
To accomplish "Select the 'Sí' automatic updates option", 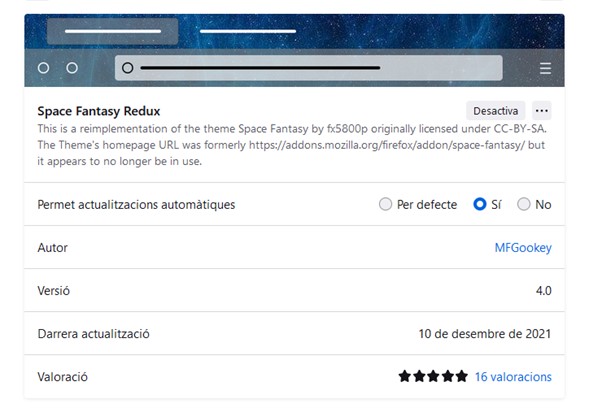I will pyautogui.click(x=480, y=205).
